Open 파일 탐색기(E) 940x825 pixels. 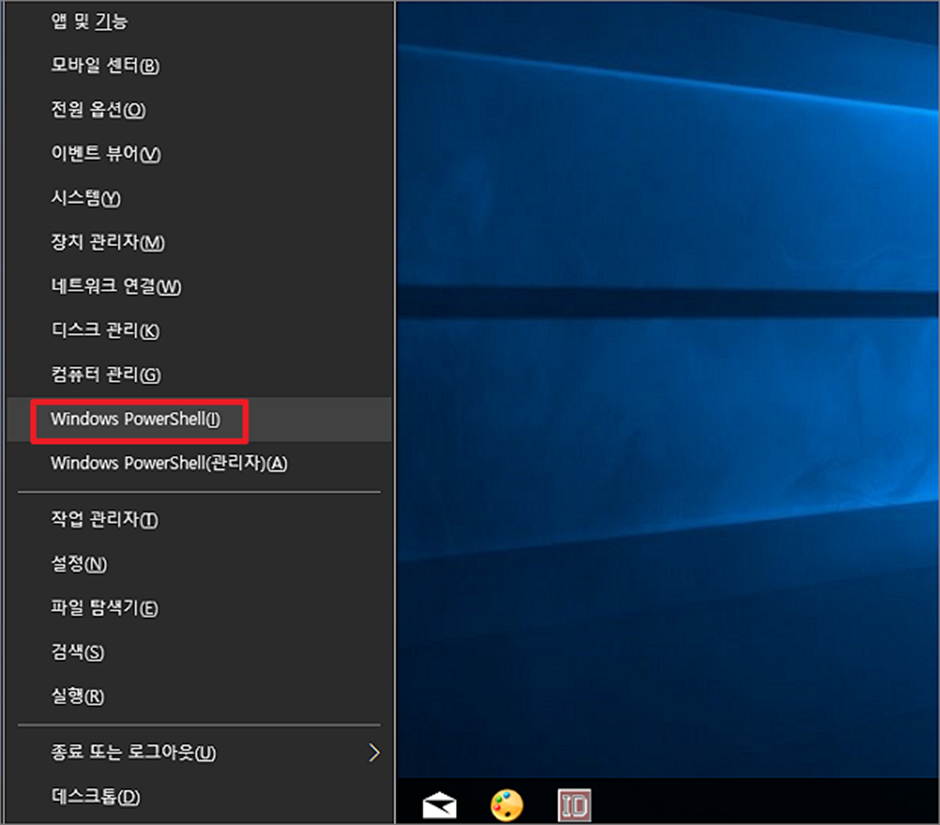[x=198, y=609]
